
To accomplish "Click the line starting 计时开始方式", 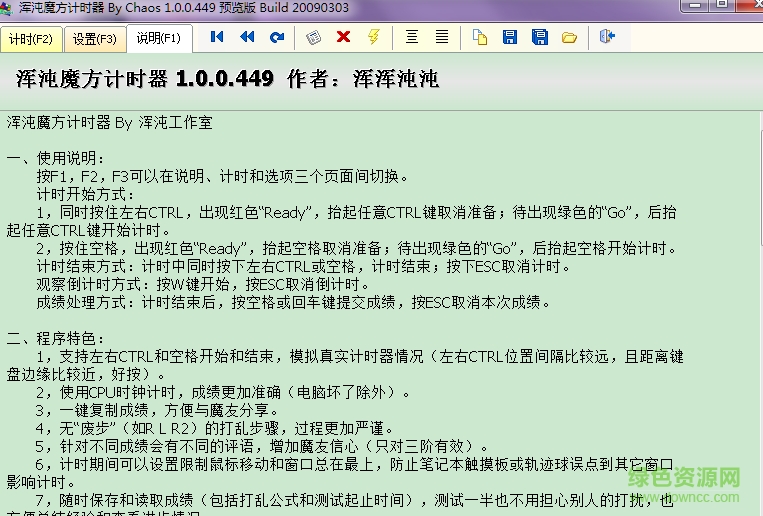I will click(86, 194).
